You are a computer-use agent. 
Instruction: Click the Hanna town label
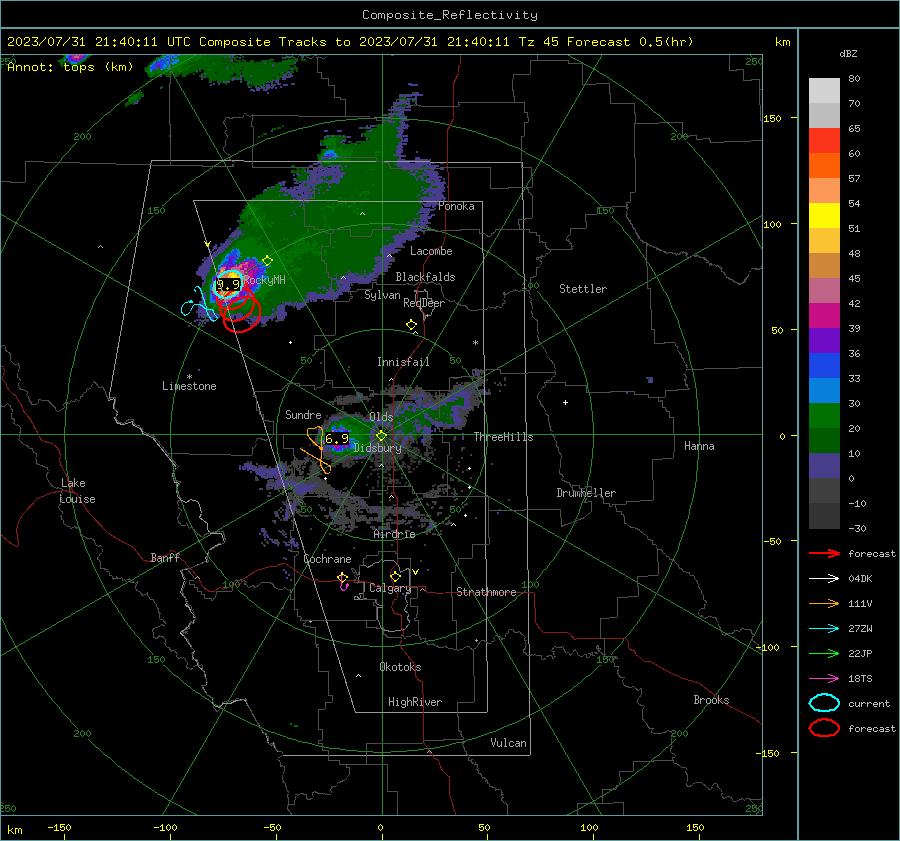699,446
